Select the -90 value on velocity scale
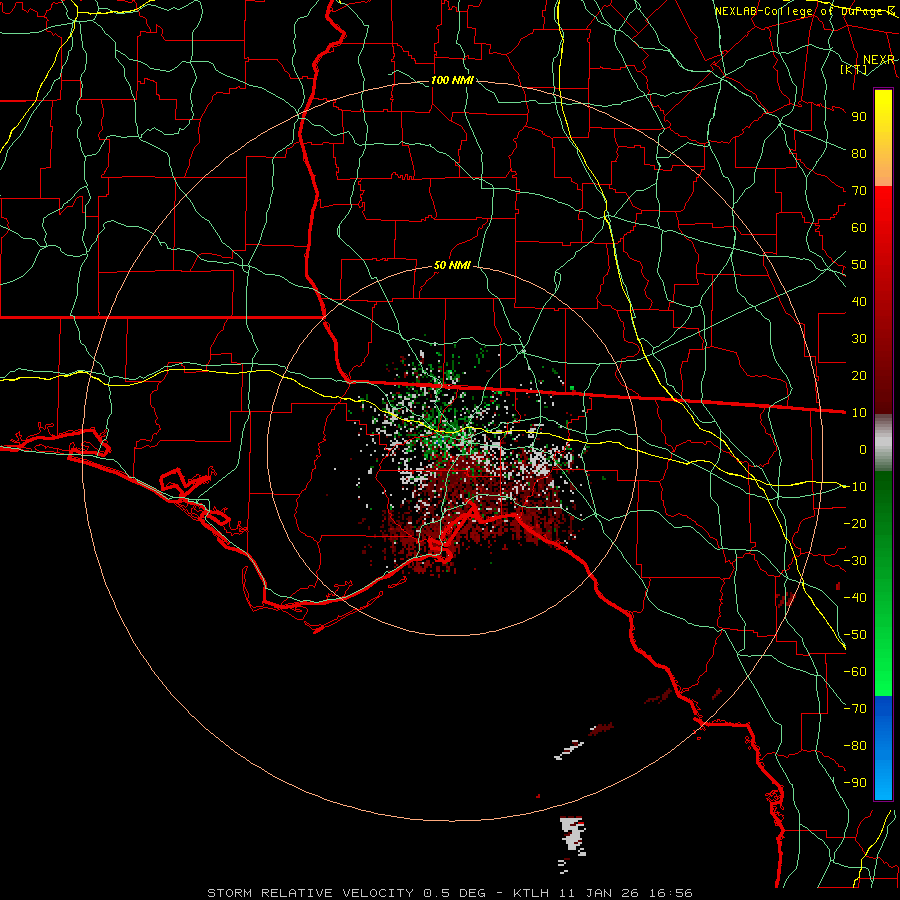Image resolution: width=900 pixels, height=900 pixels. coord(855,783)
